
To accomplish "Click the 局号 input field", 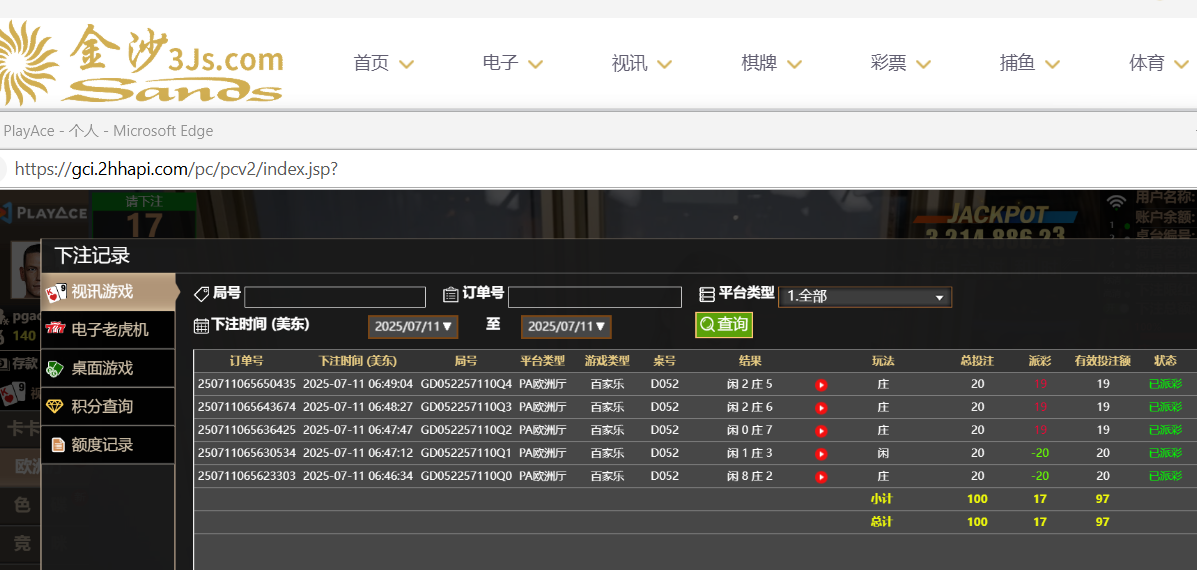I will (x=335, y=297).
